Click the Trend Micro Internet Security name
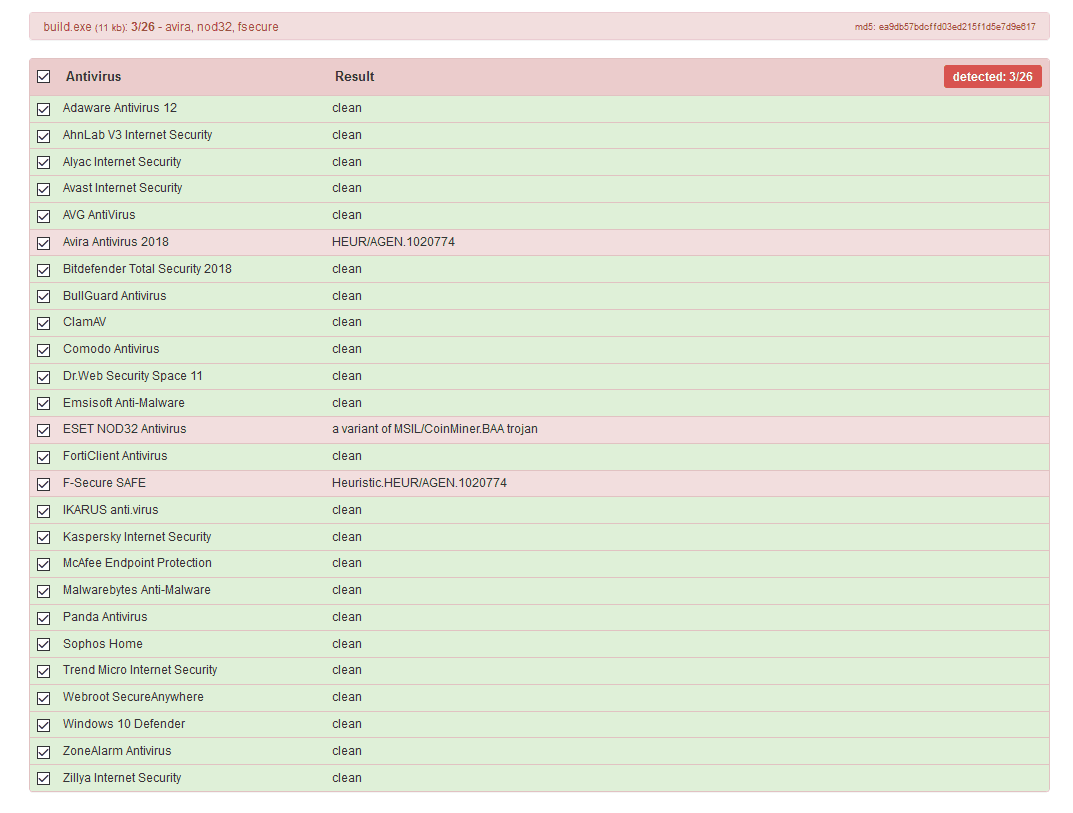1073x813 pixels. coord(140,670)
